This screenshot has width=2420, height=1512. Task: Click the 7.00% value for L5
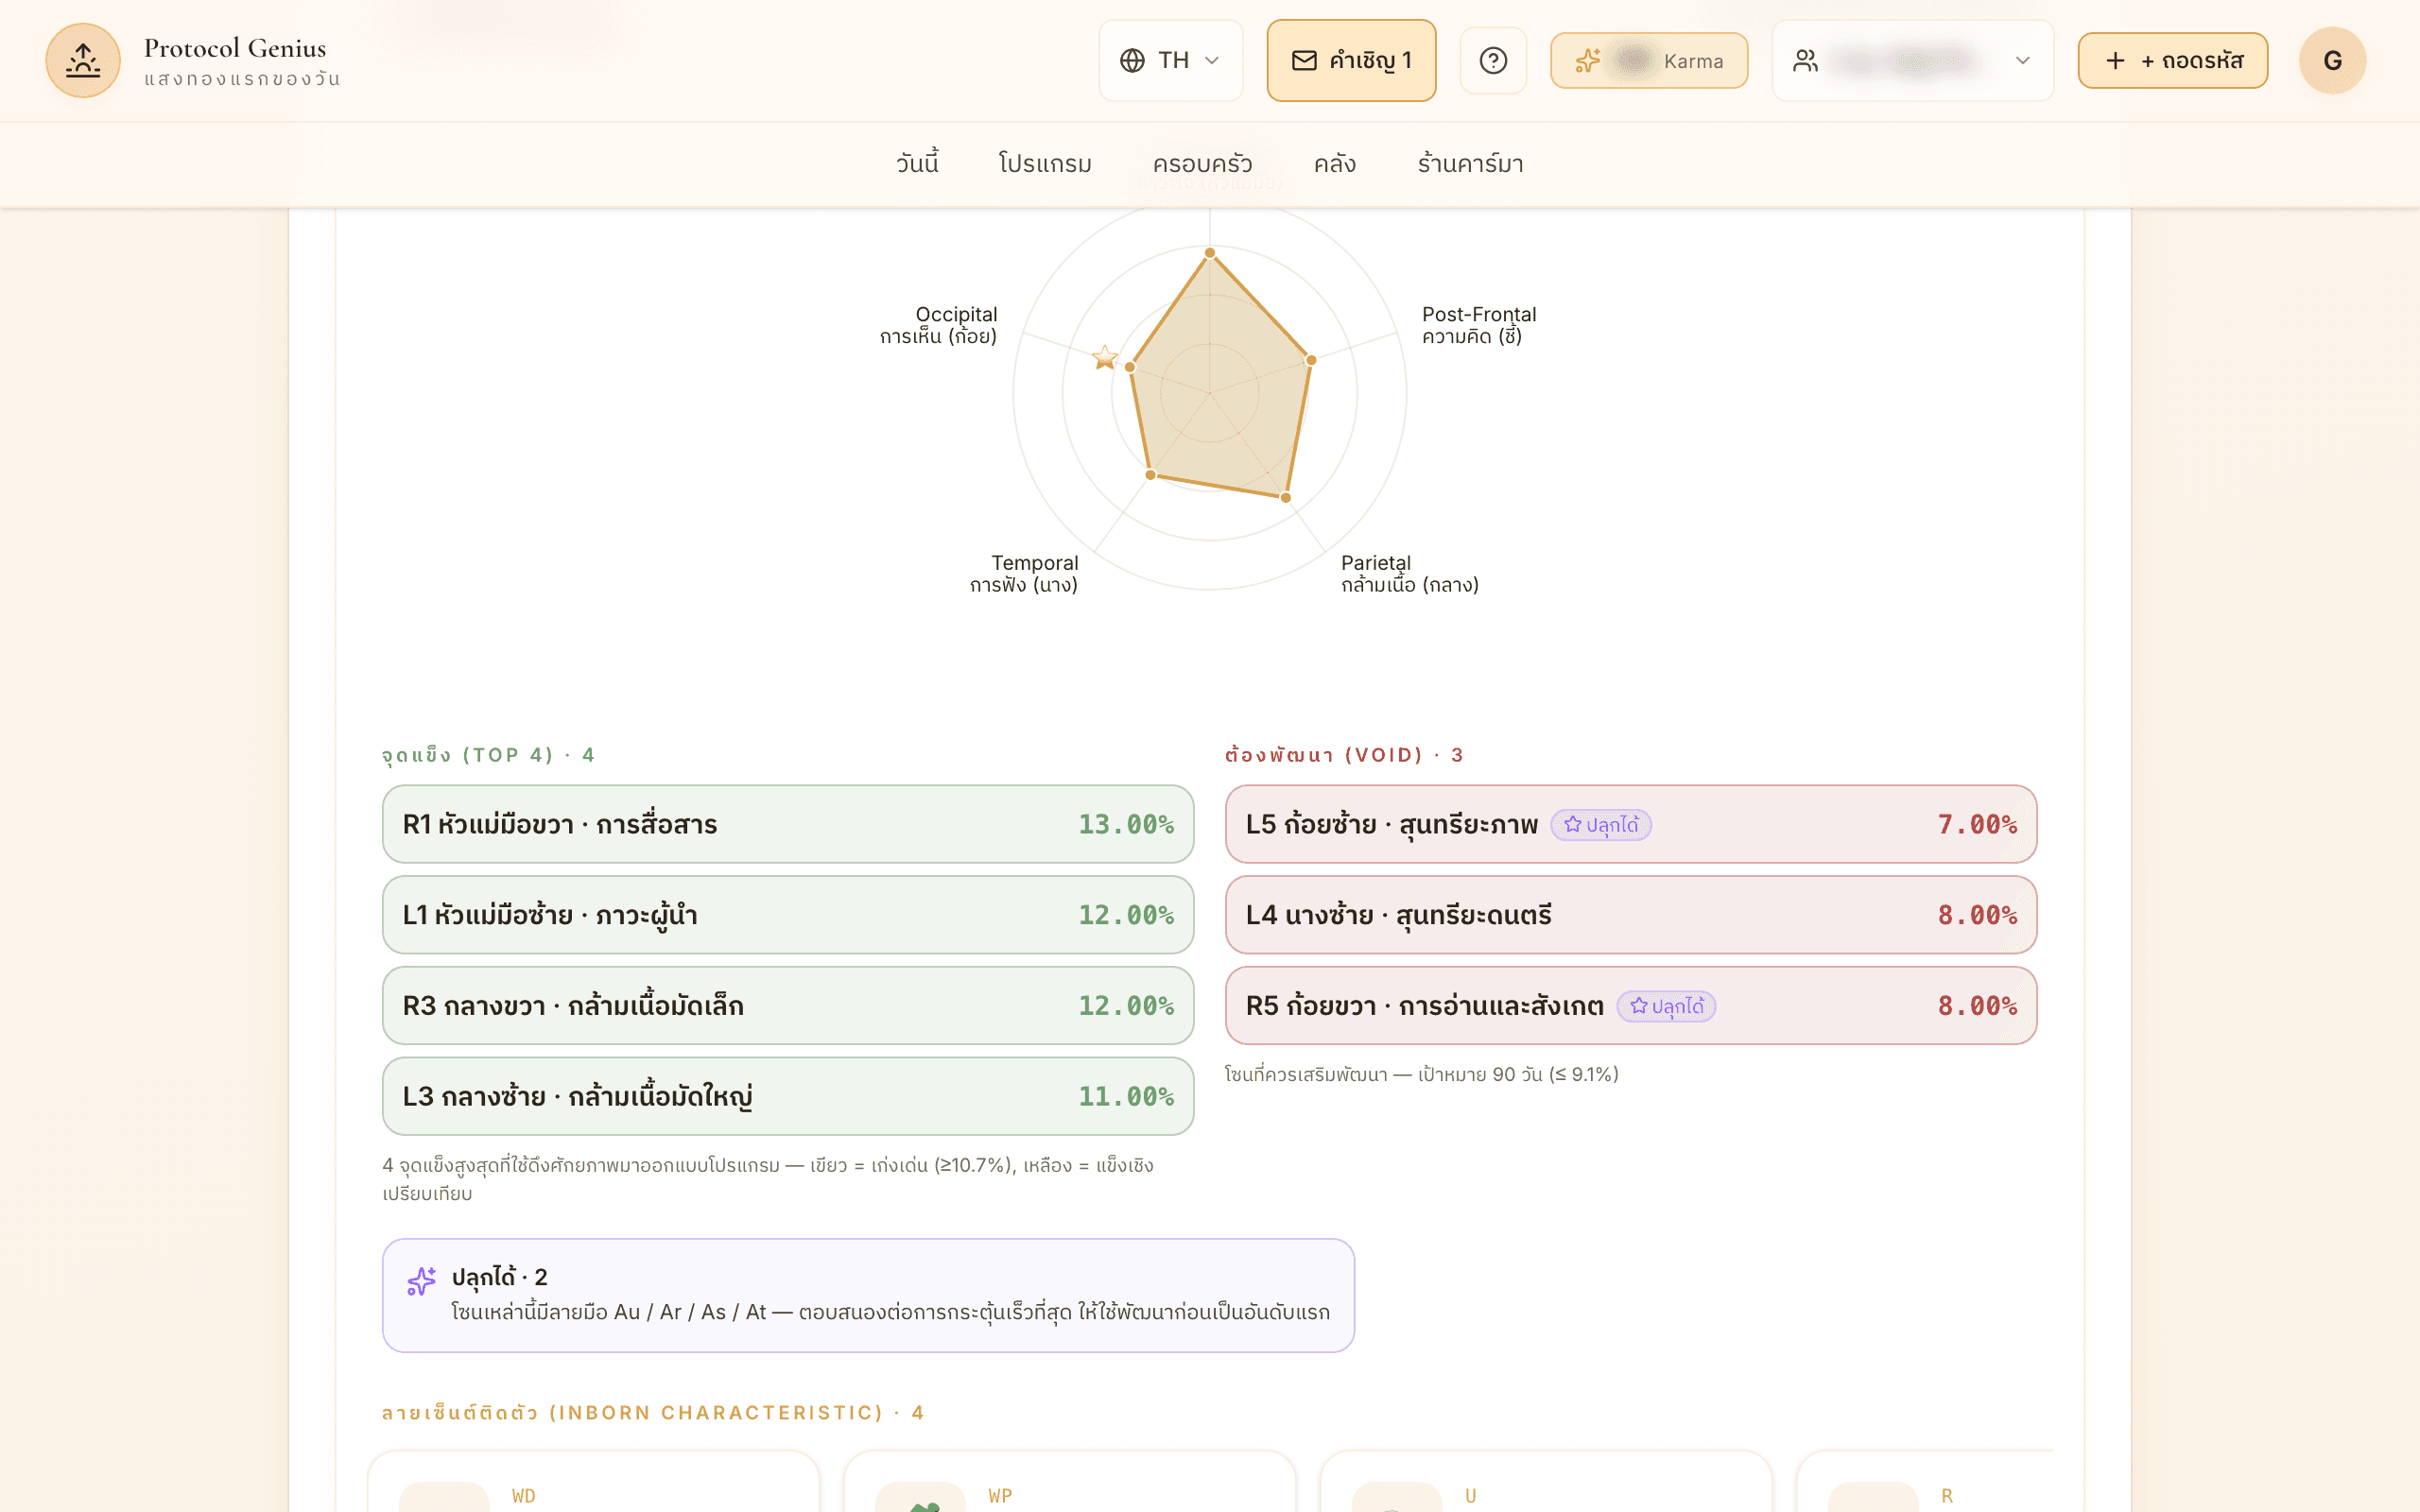(x=1977, y=824)
